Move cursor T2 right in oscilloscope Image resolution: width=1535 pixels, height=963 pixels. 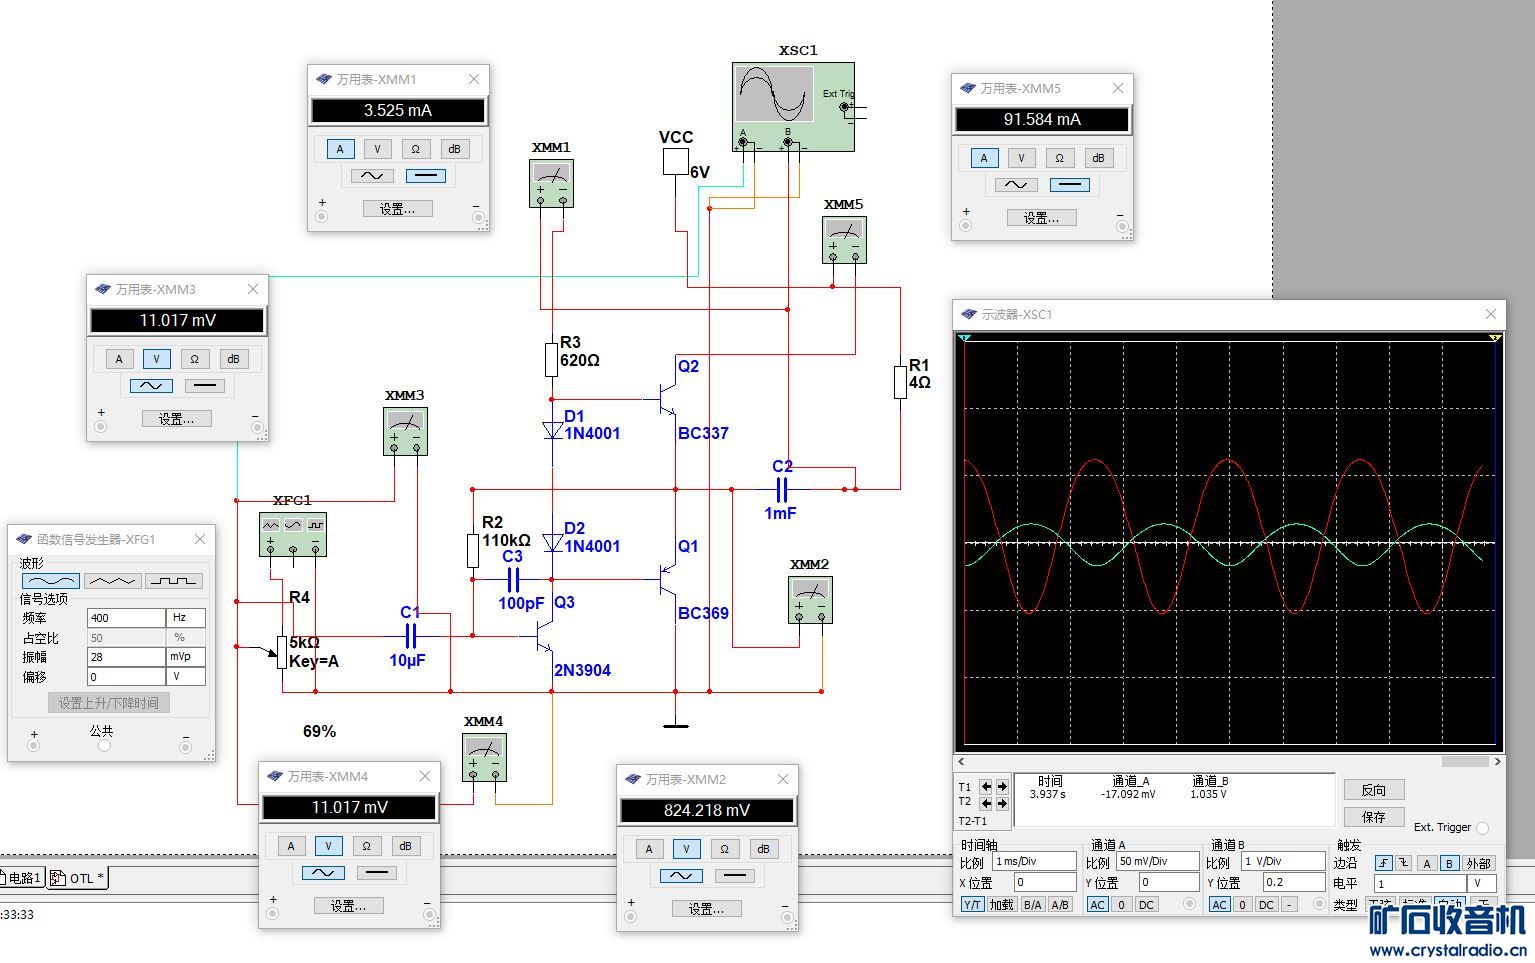[x=1002, y=803]
